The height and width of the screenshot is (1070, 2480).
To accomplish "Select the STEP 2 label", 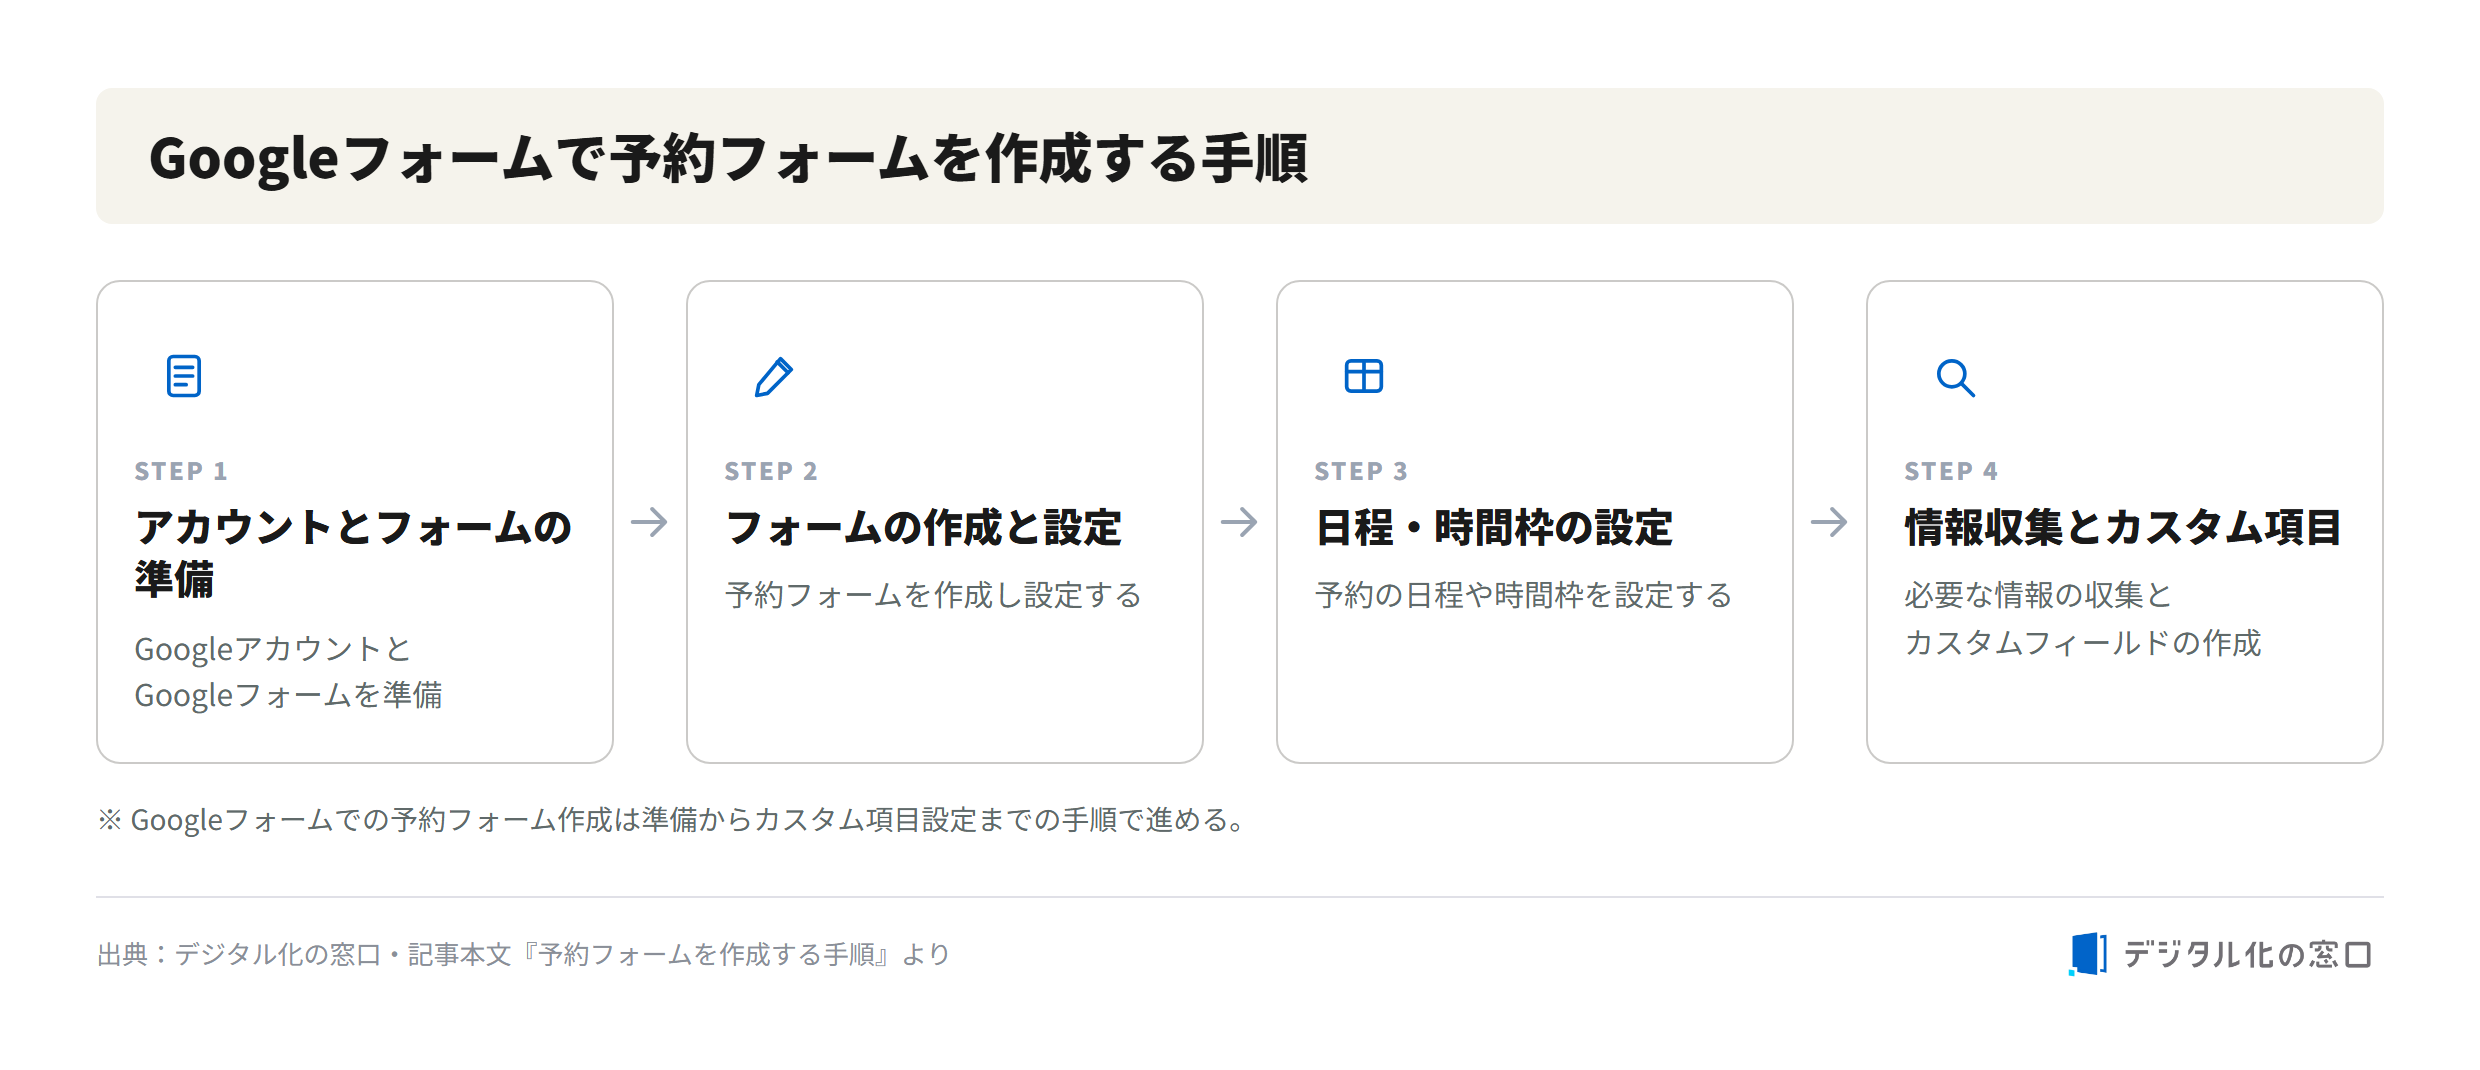I will coord(771,471).
